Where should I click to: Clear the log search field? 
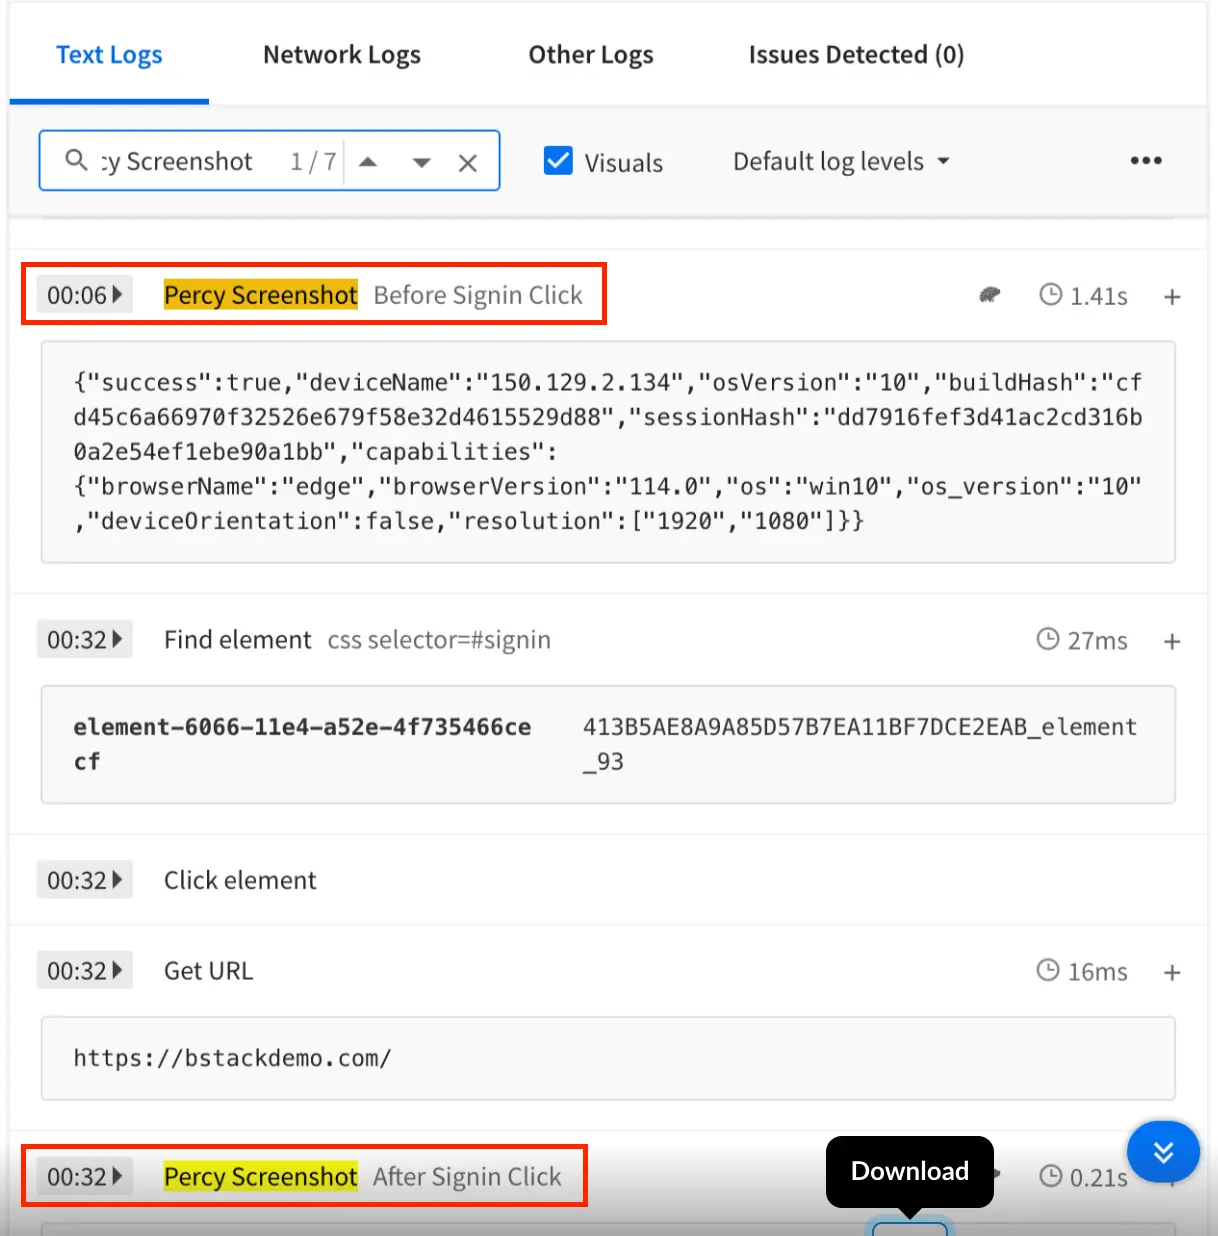[x=467, y=163]
